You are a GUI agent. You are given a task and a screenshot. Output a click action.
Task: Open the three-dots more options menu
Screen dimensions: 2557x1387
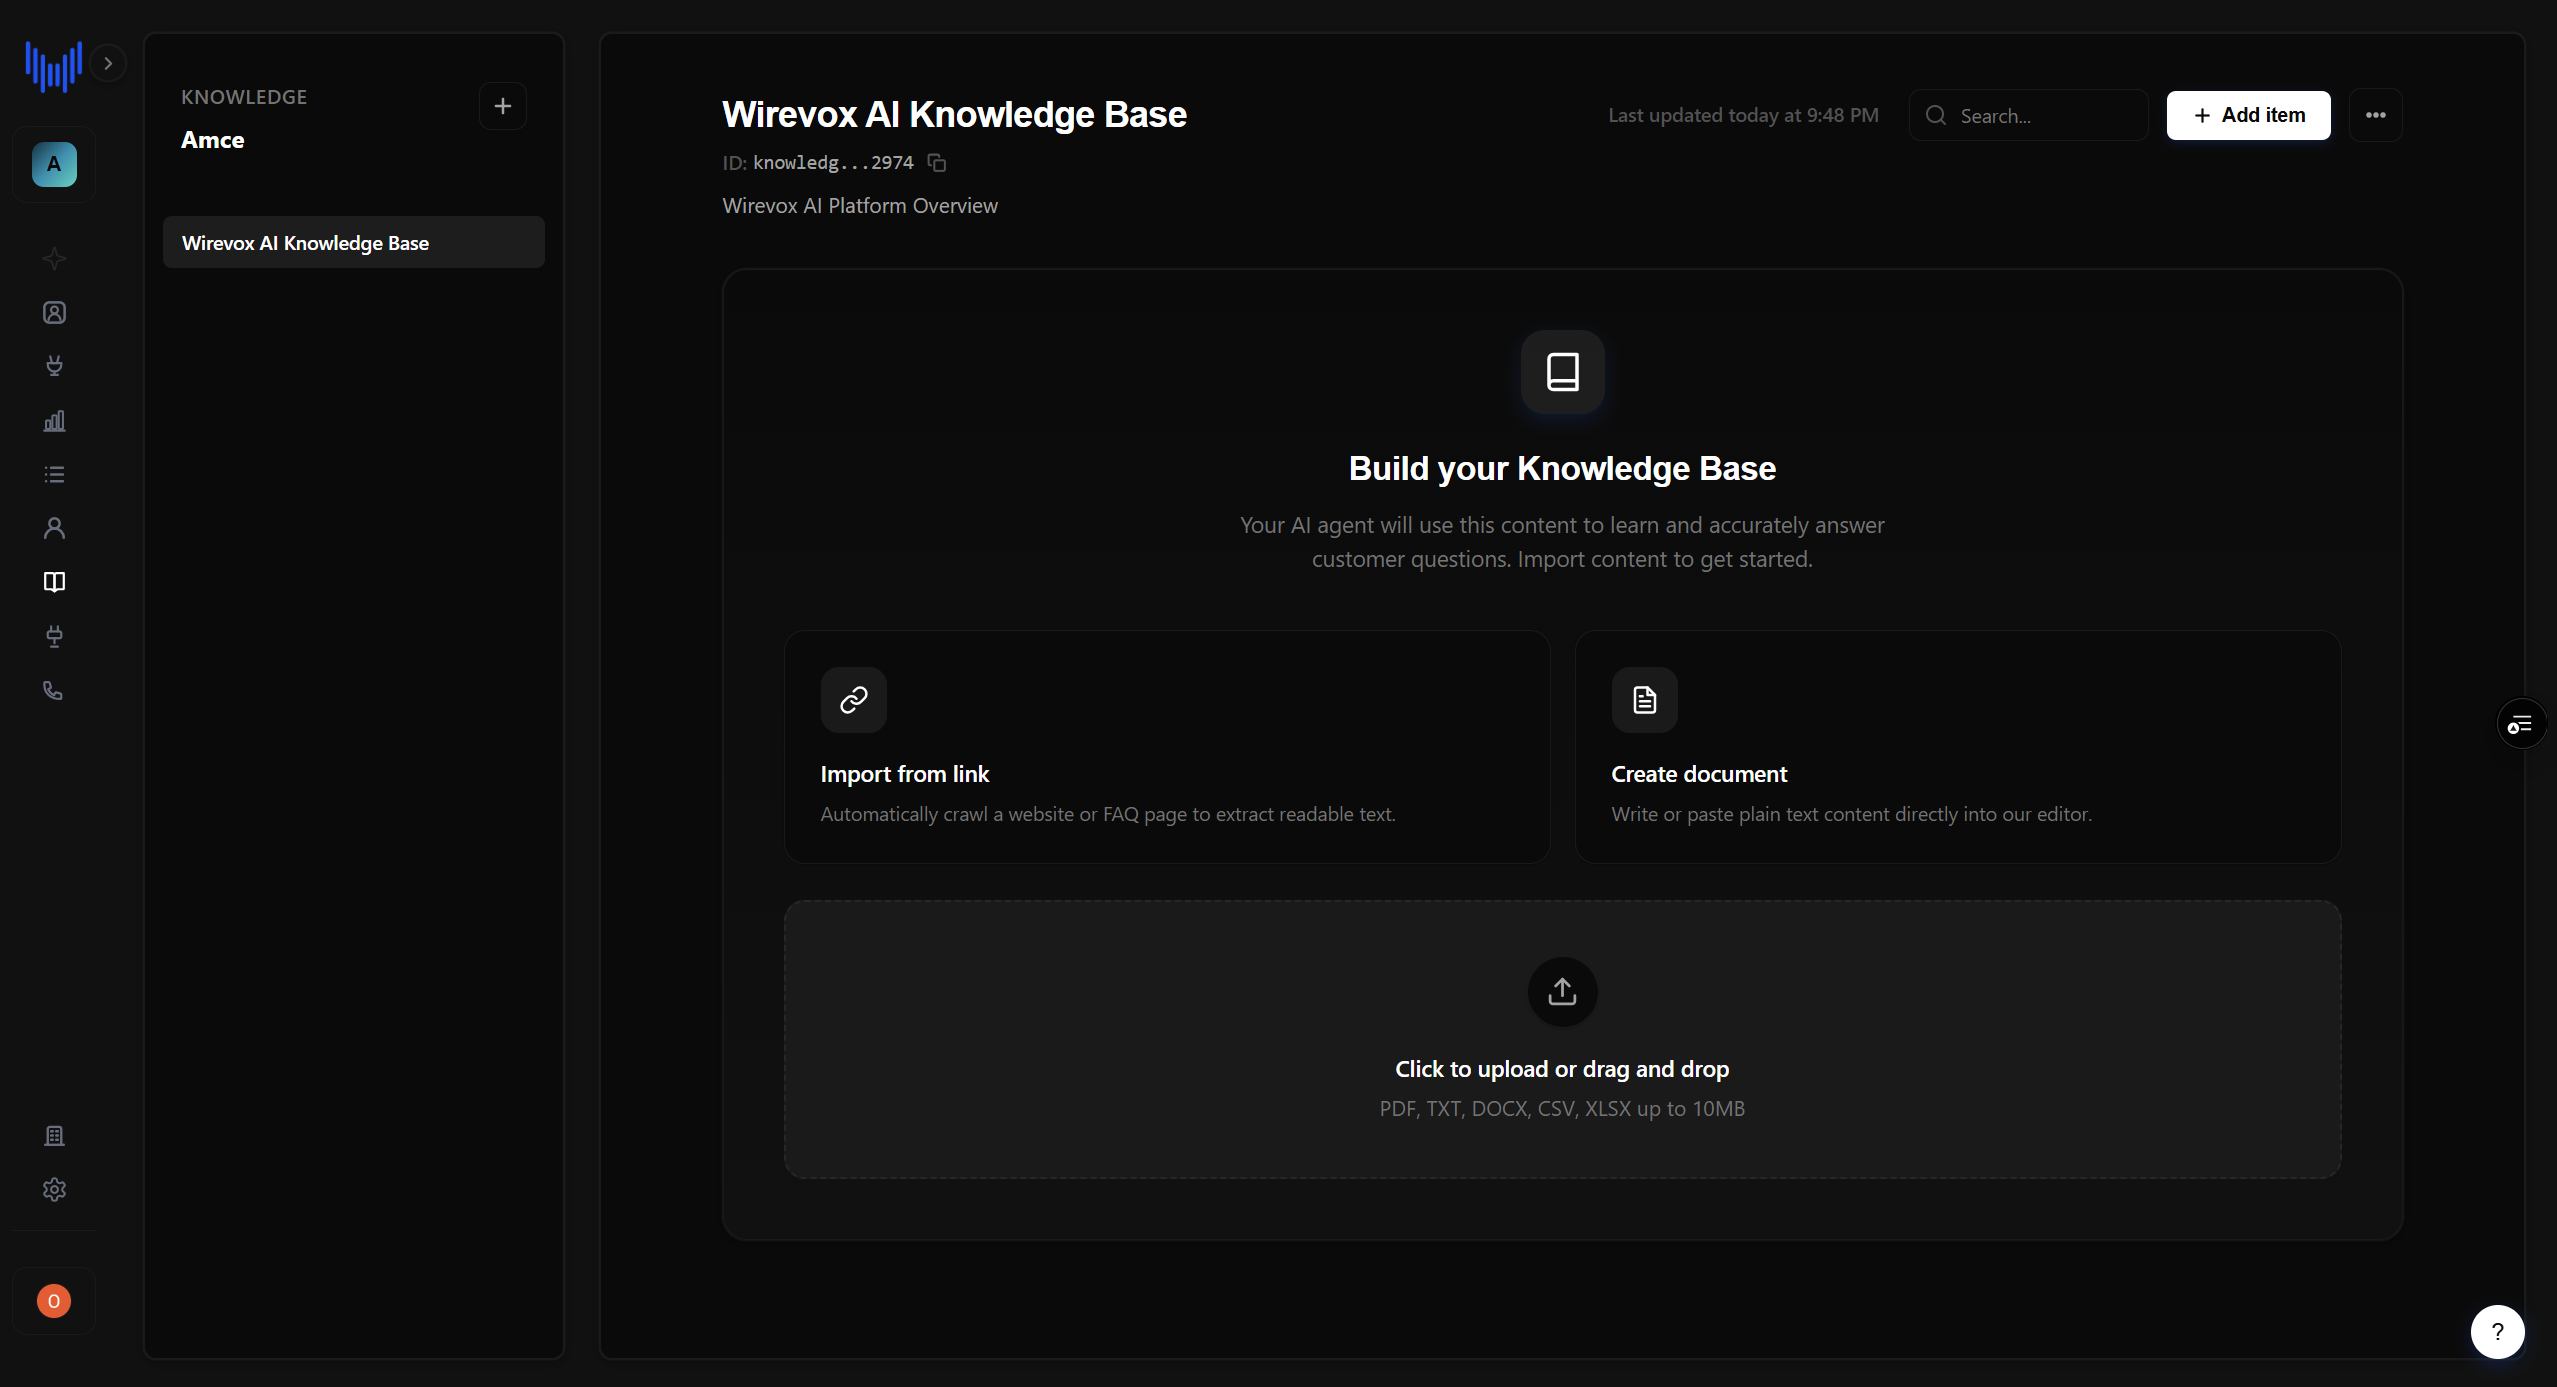[x=2376, y=115]
